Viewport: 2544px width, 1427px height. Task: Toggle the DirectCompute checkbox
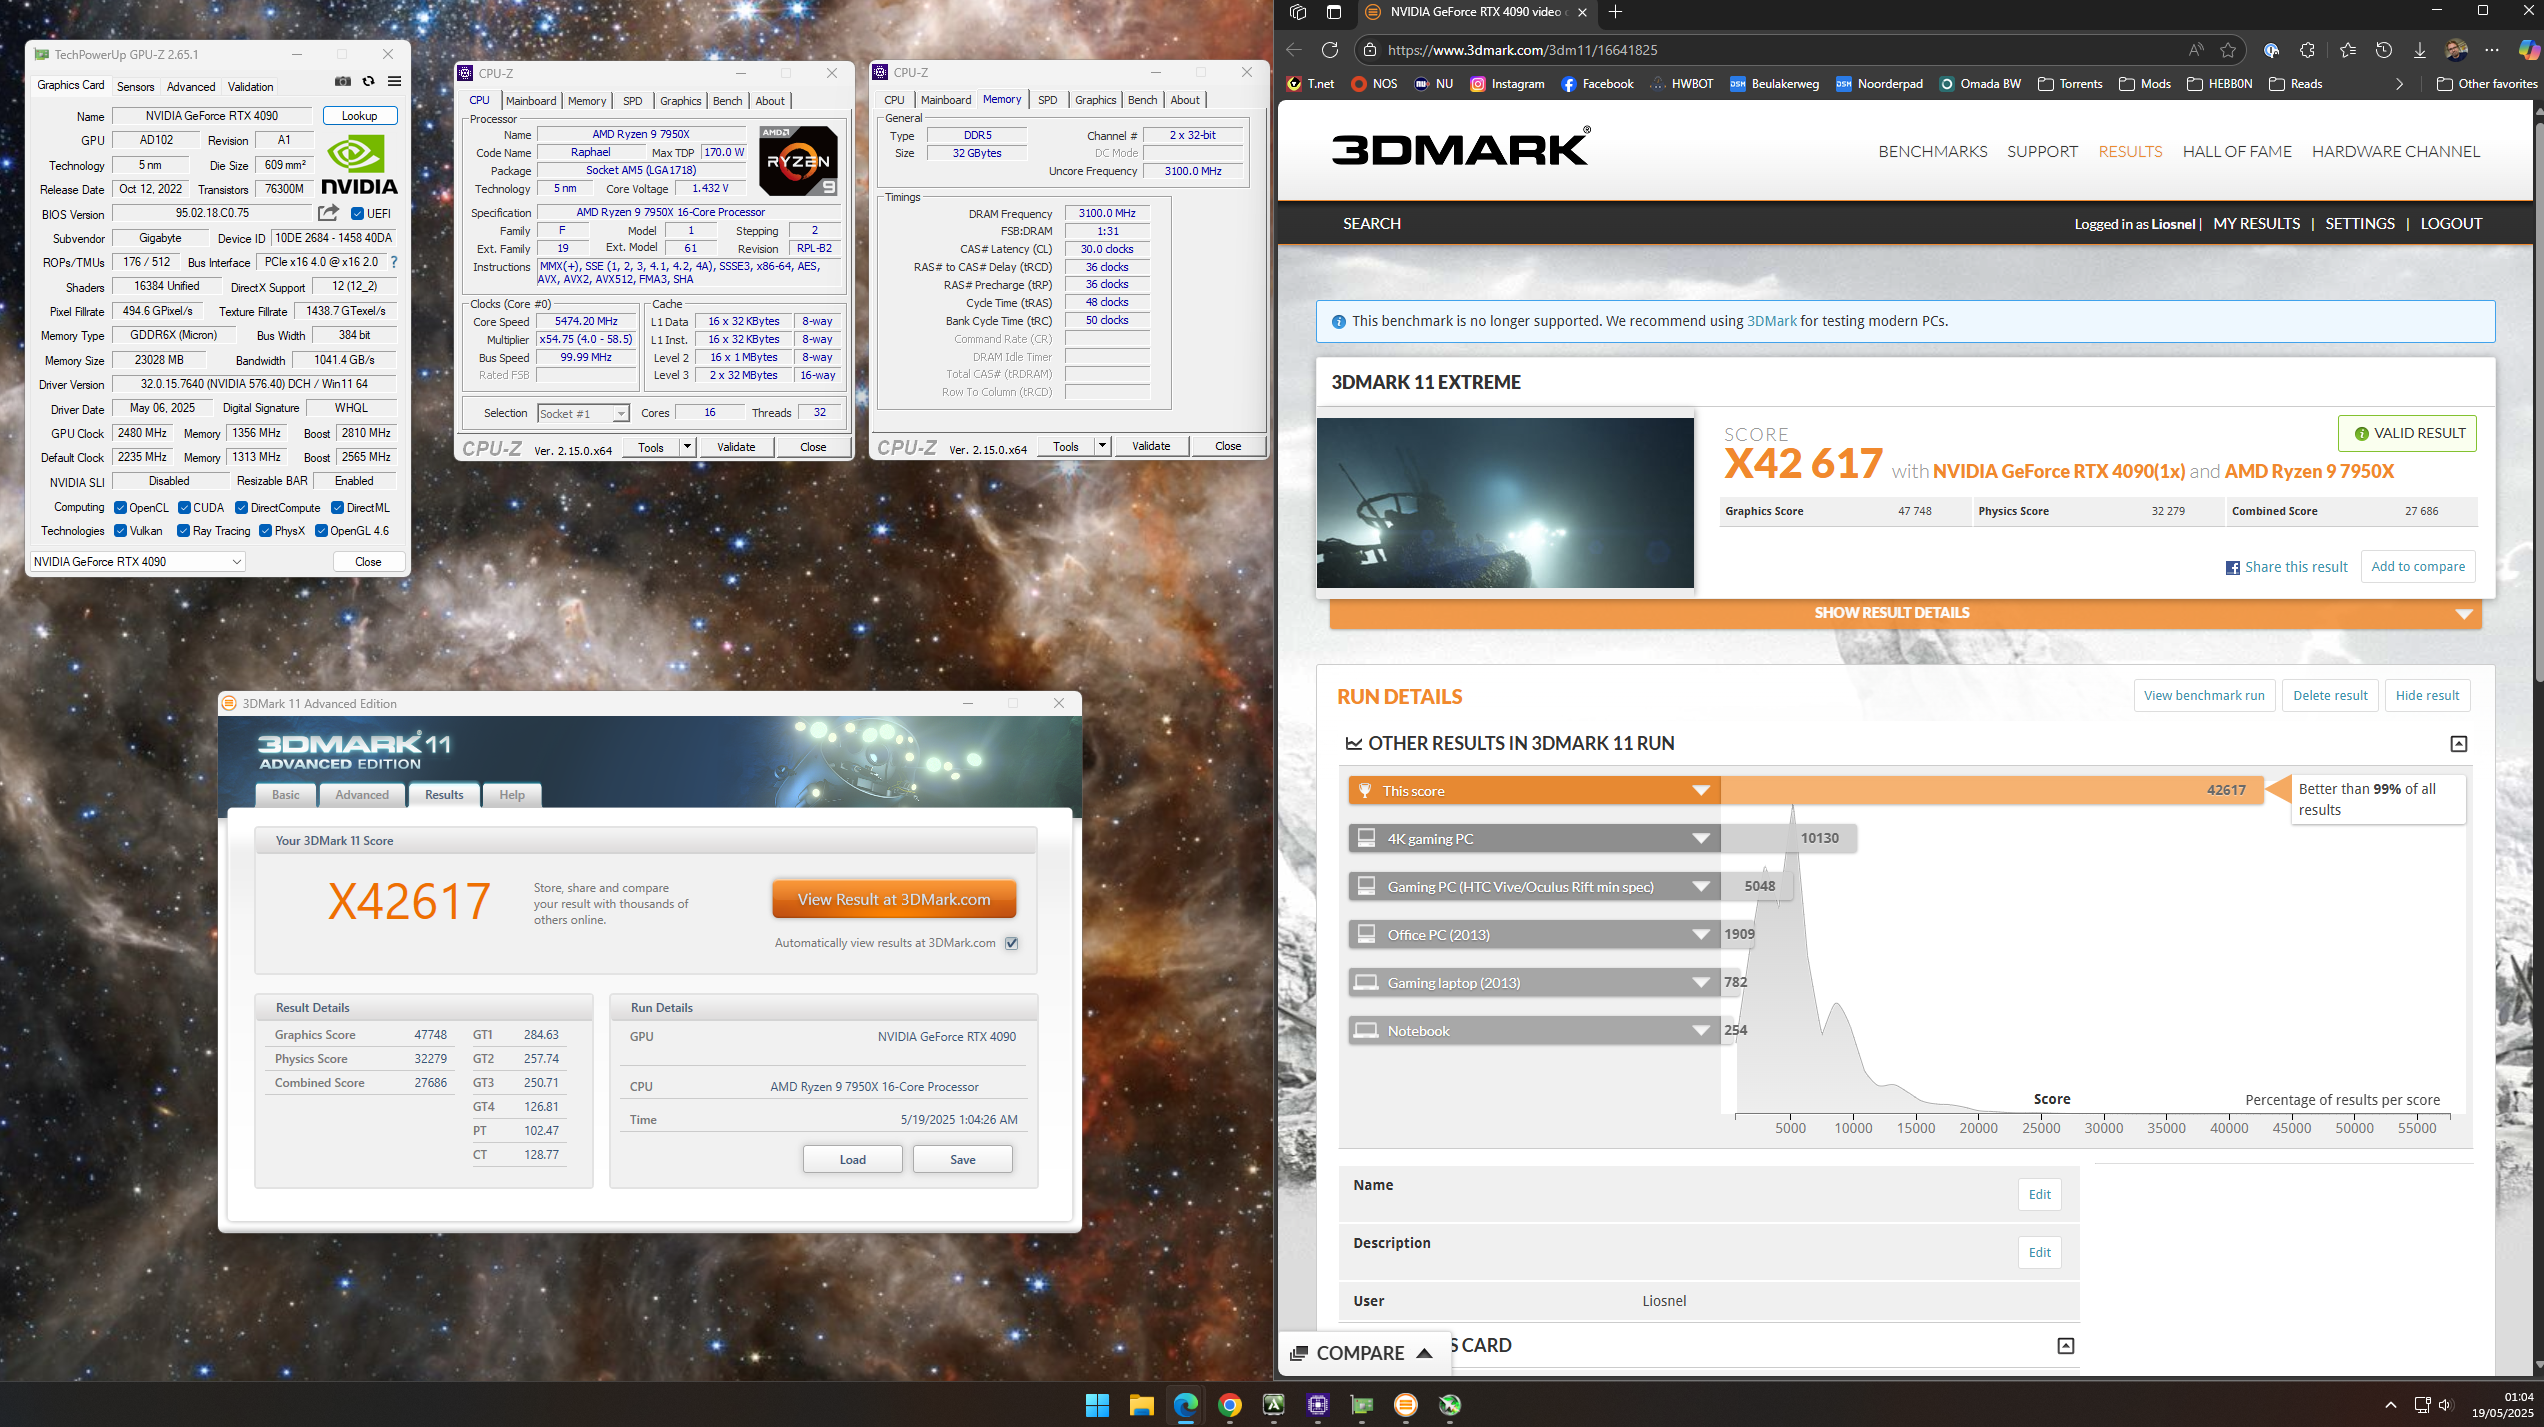241,508
